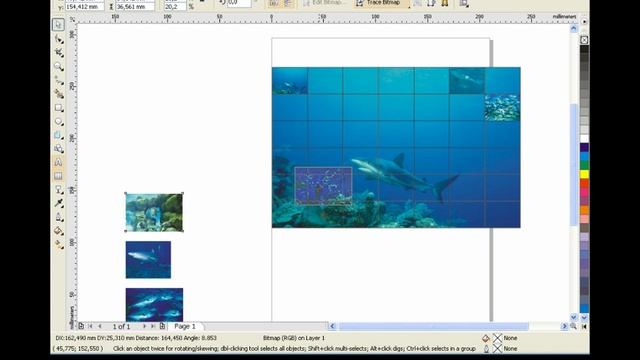Click the cursor coordinates '( 45,775; 152,550 )'
Screen dimensions: 640x360
coord(78,349)
